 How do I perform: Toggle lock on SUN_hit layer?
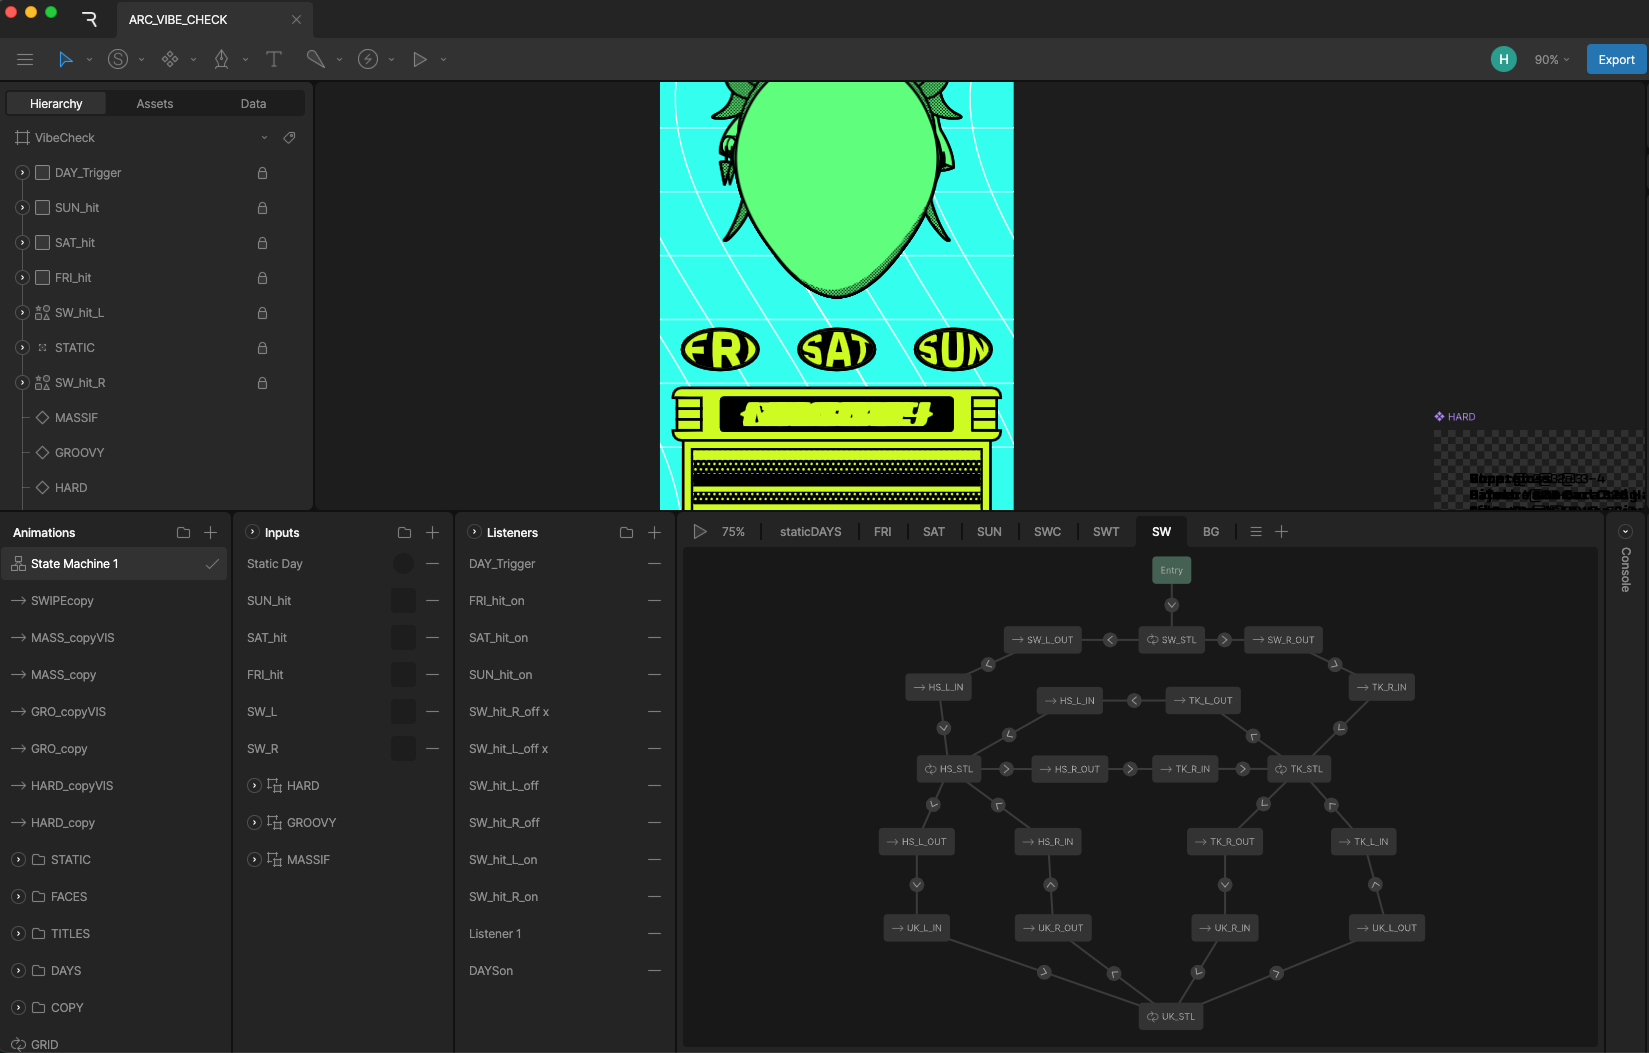pyautogui.click(x=262, y=208)
